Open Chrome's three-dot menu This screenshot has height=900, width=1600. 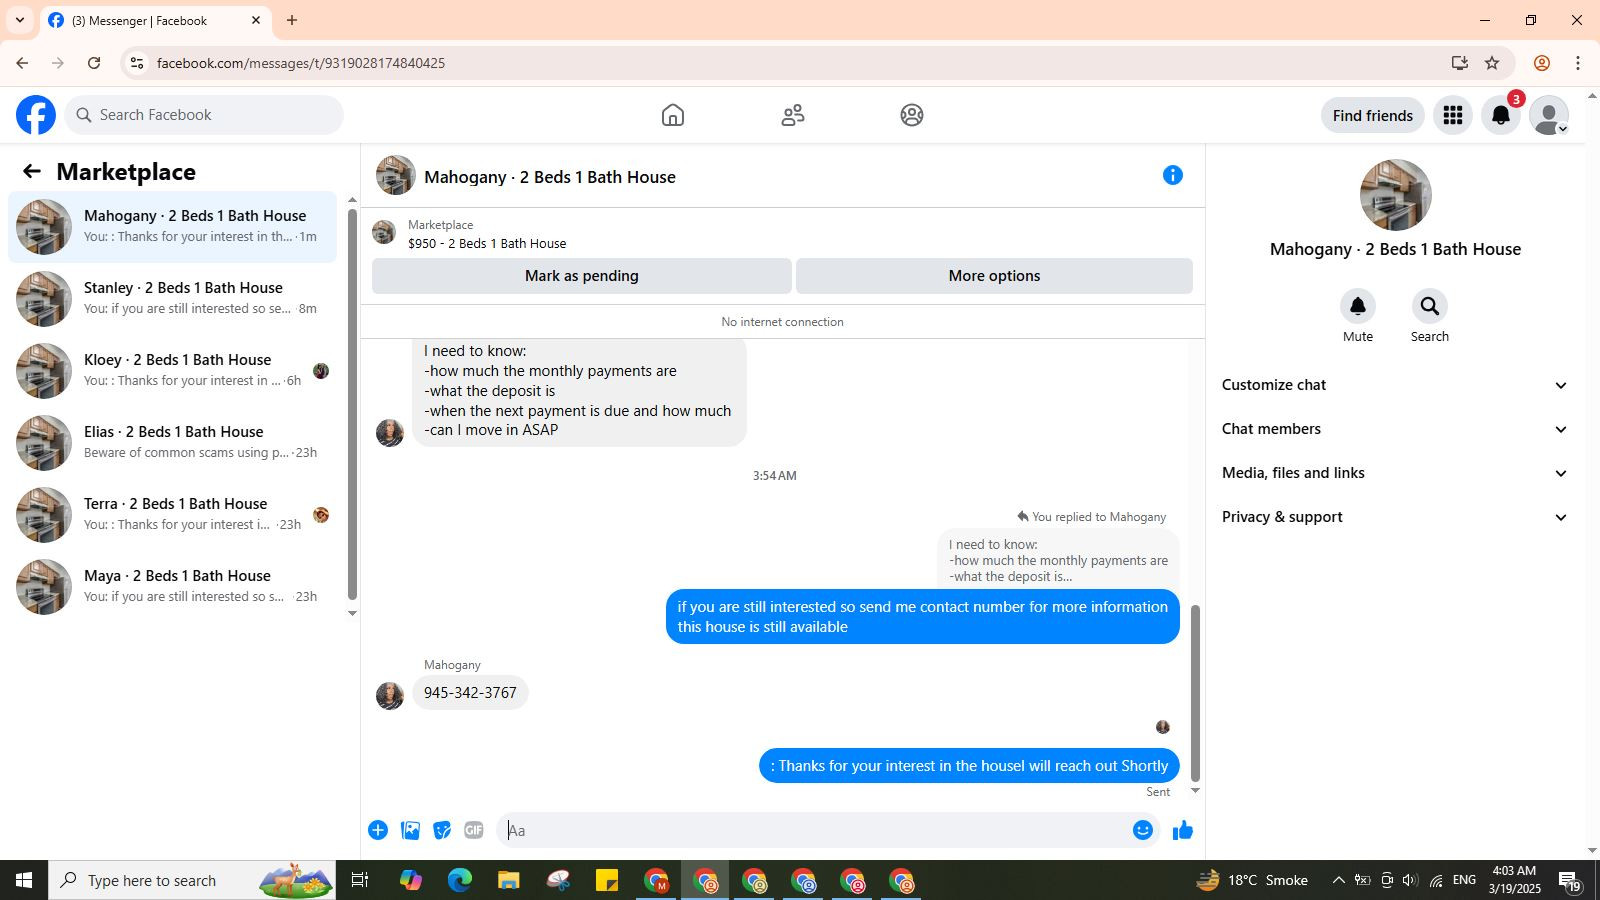[1578, 63]
